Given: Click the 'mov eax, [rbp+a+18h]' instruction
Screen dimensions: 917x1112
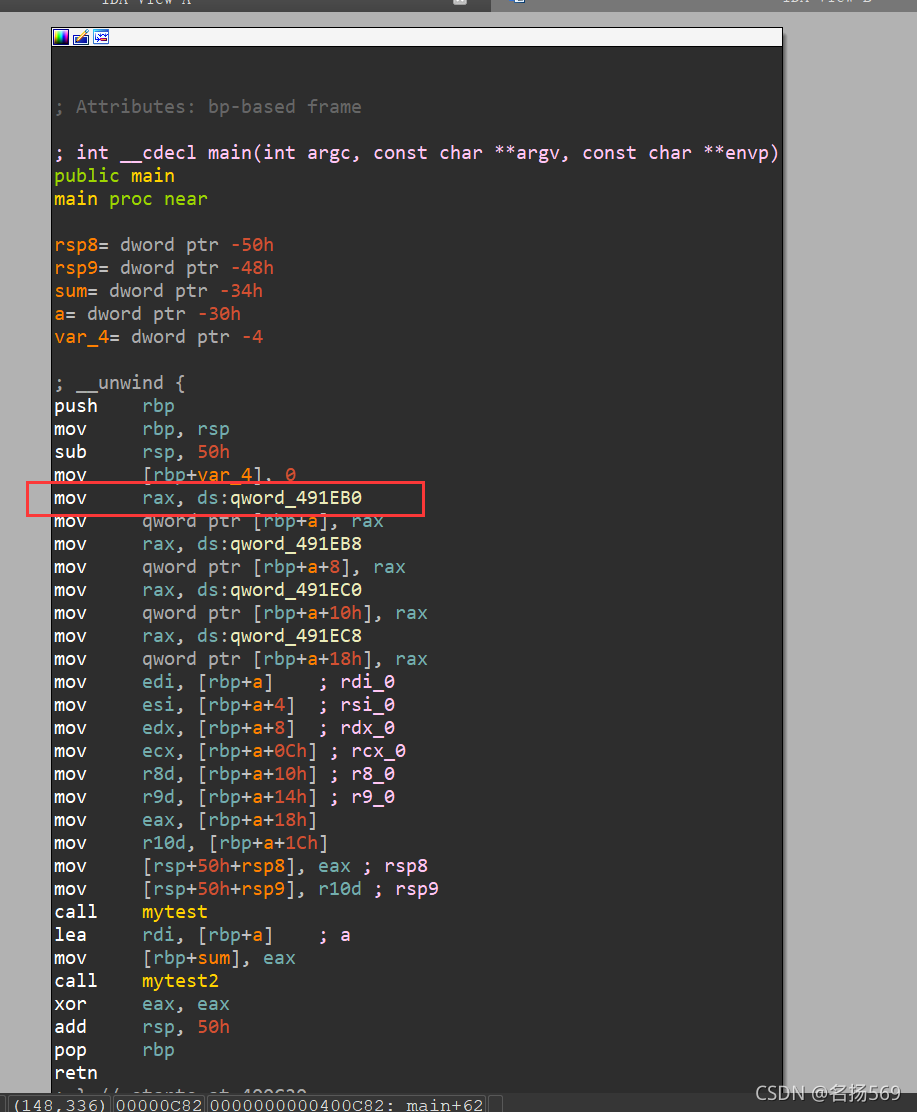Looking at the screenshot, I should point(186,821).
